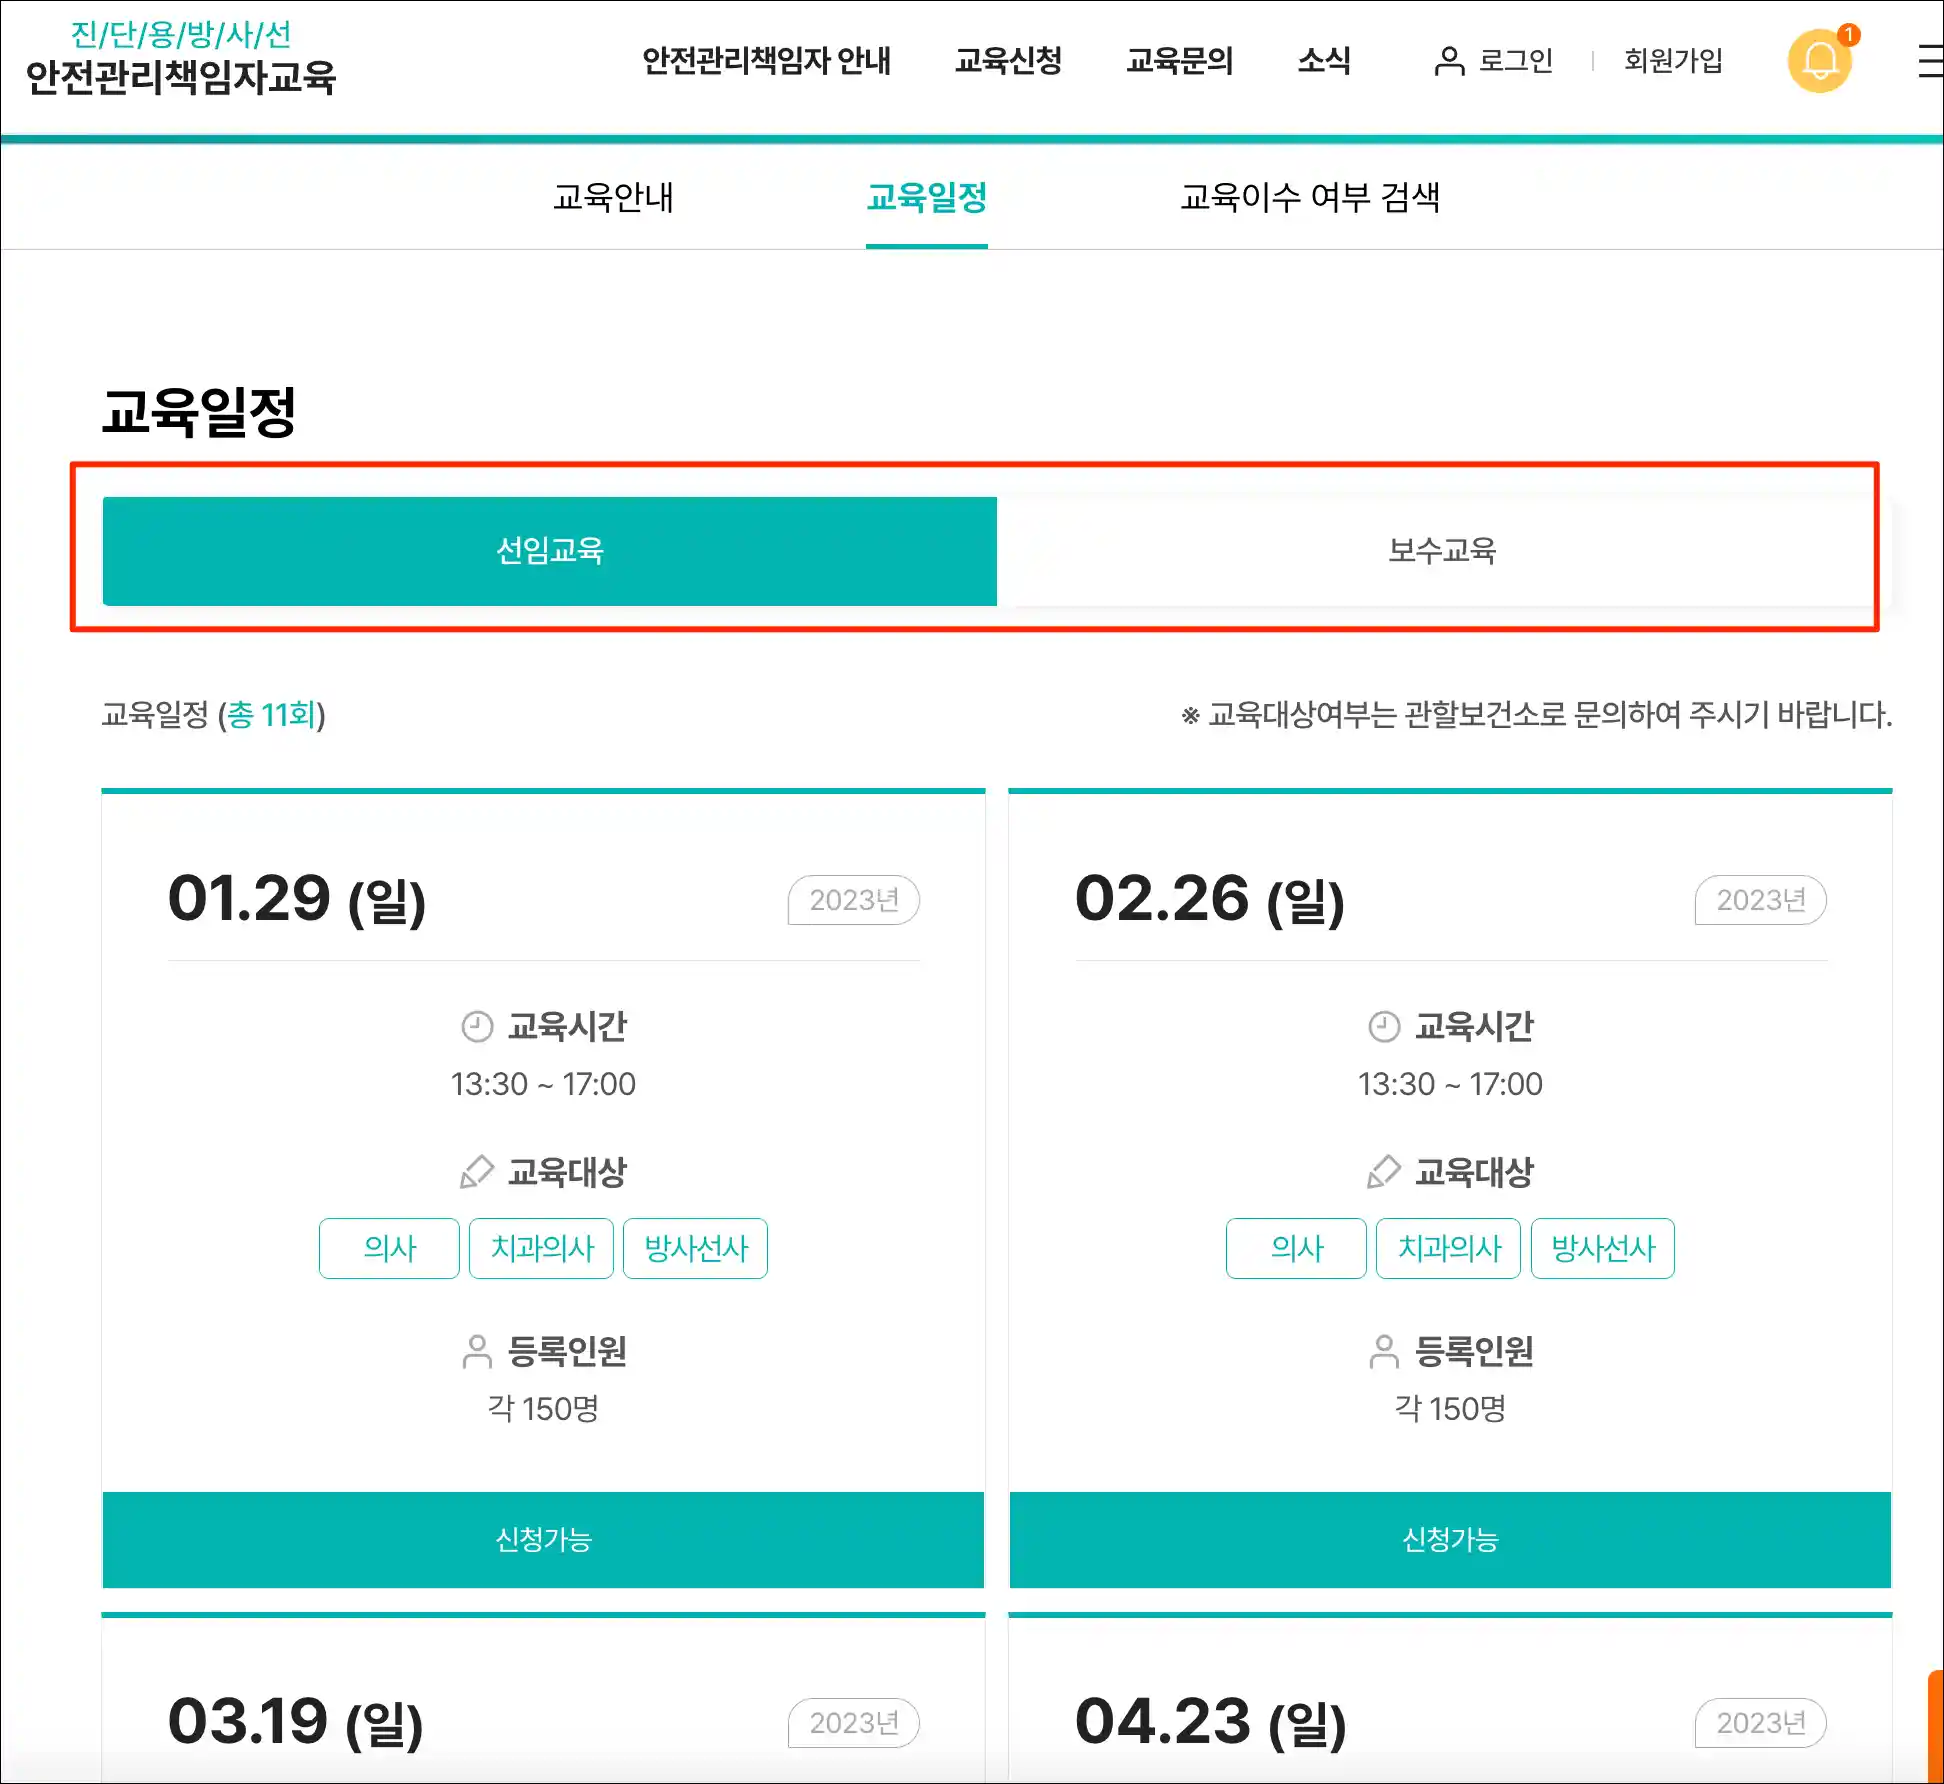Click the 방사선사 tag in the 01.29 card
1944x1784 pixels.
coord(696,1248)
